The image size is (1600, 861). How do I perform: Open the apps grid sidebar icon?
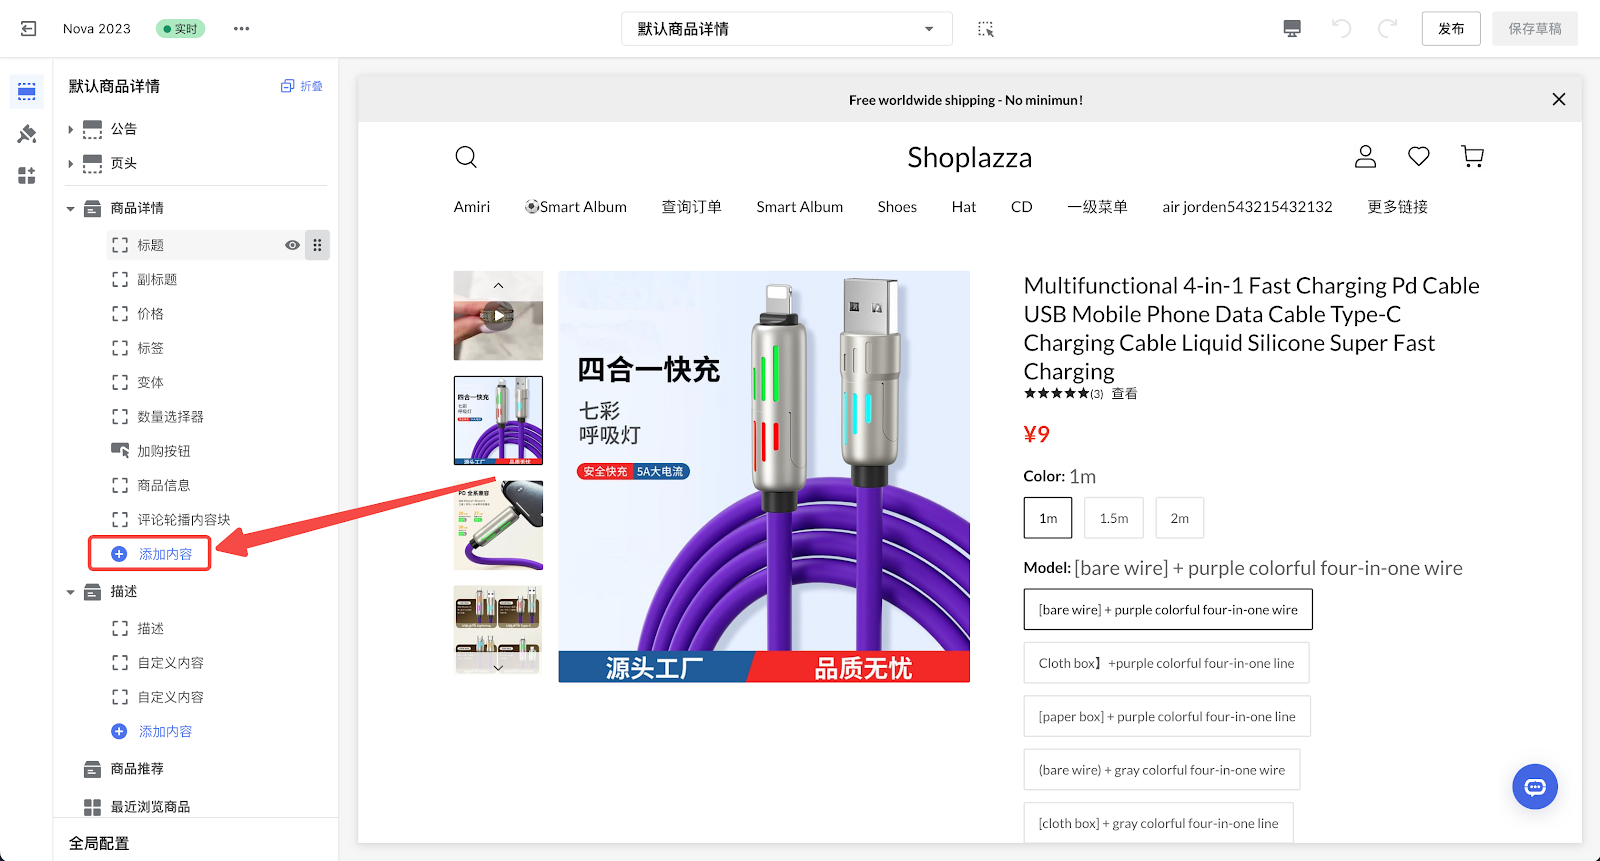click(x=27, y=176)
